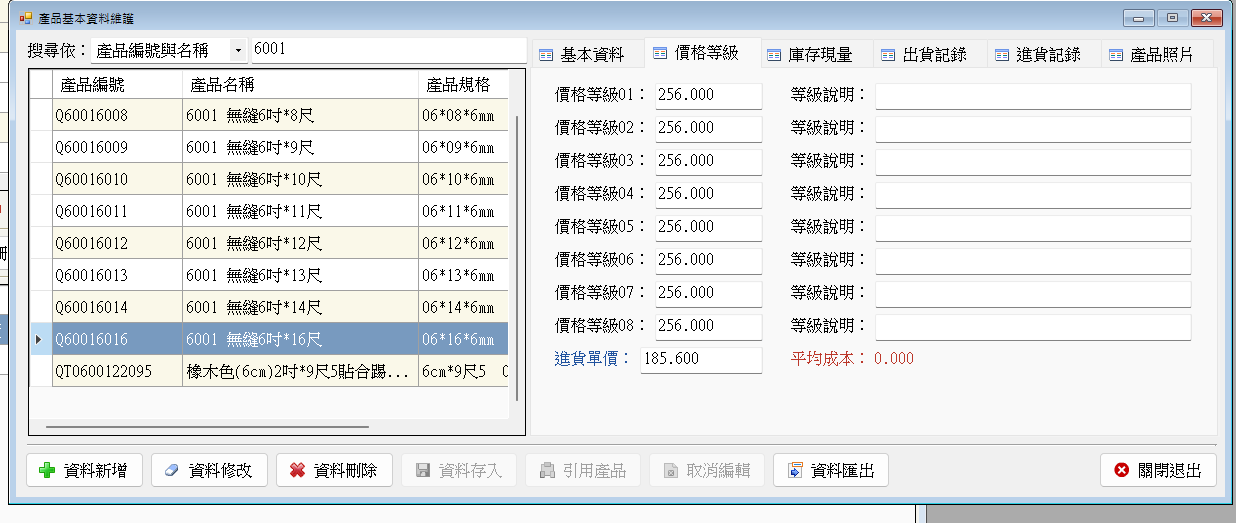Click the 價格等級01 value field

pyautogui.click(x=709, y=95)
